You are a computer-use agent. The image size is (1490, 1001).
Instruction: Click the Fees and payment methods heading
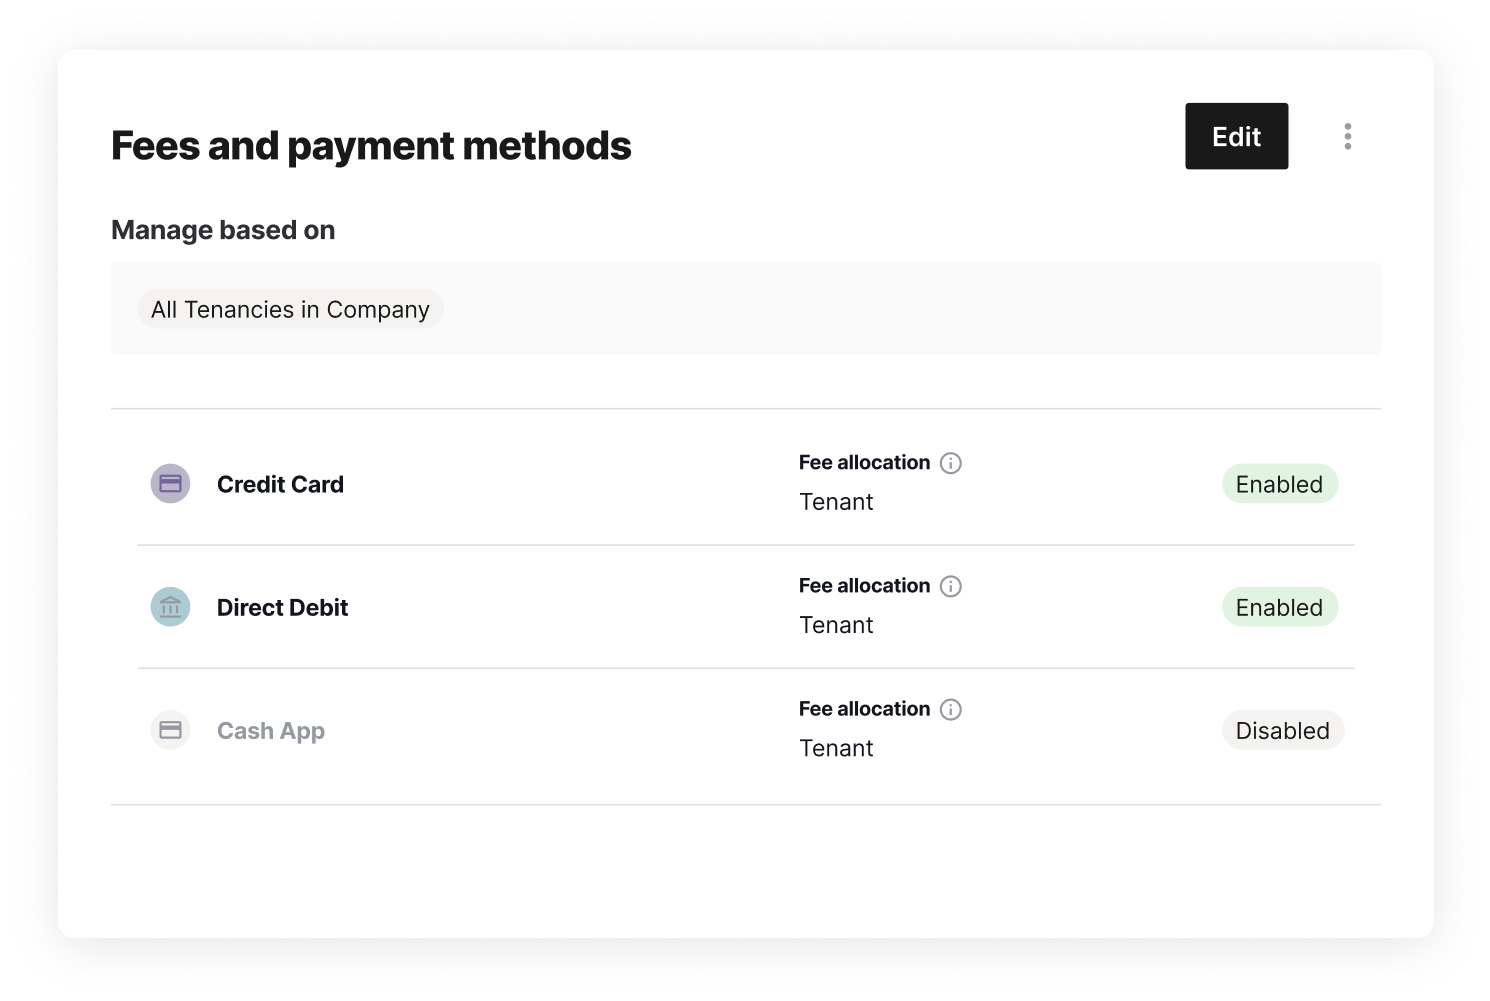point(371,146)
